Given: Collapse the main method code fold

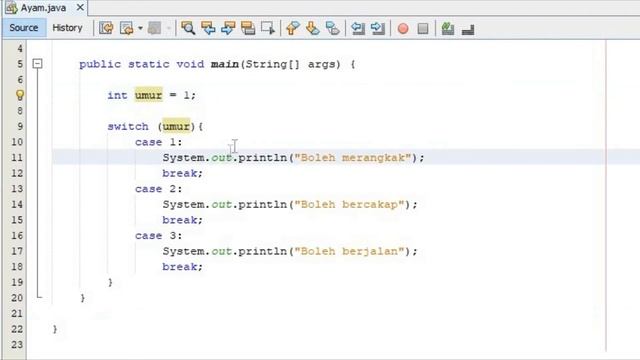Looking at the screenshot, I should pos(37,64).
